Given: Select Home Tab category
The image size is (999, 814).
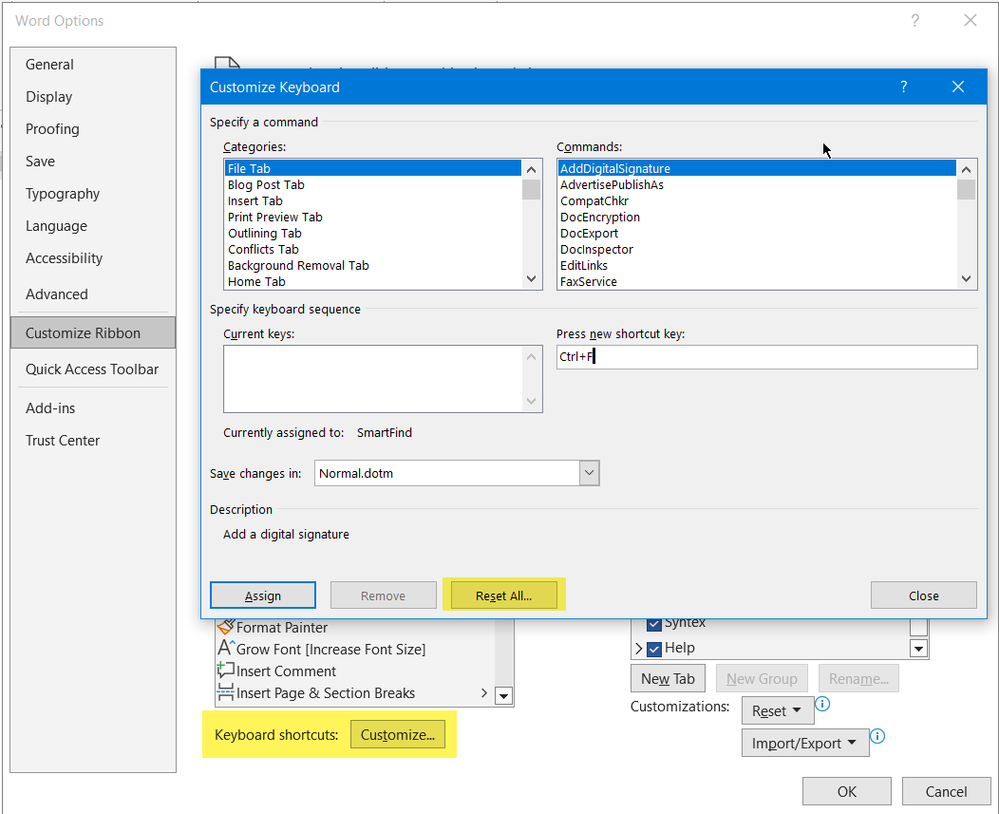Looking at the screenshot, I should point(373,282).
